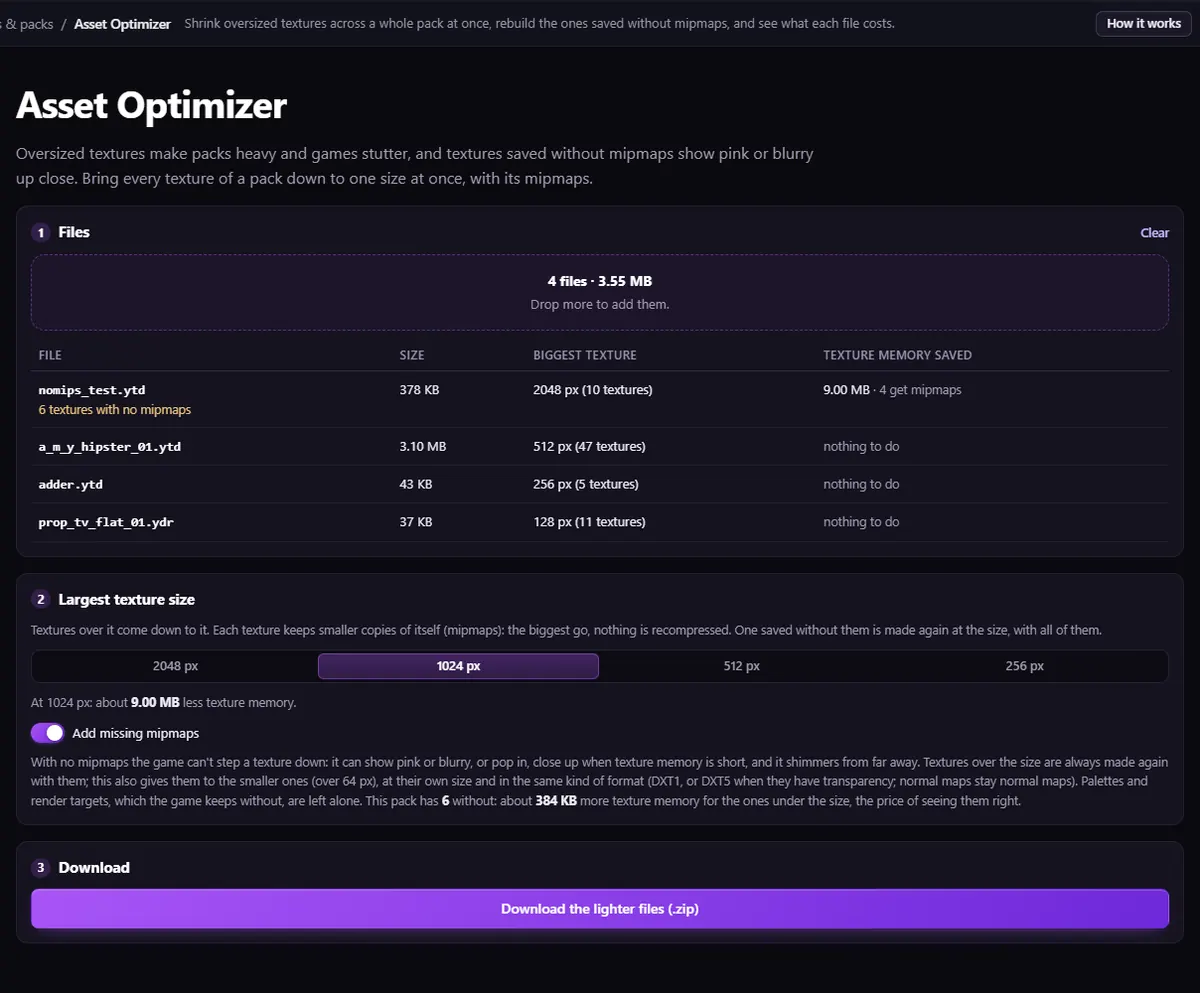This screenshot has height=993, width=1200.
Task: Click the 'Drop more to add them.' hint
Action: pos(600,304)
